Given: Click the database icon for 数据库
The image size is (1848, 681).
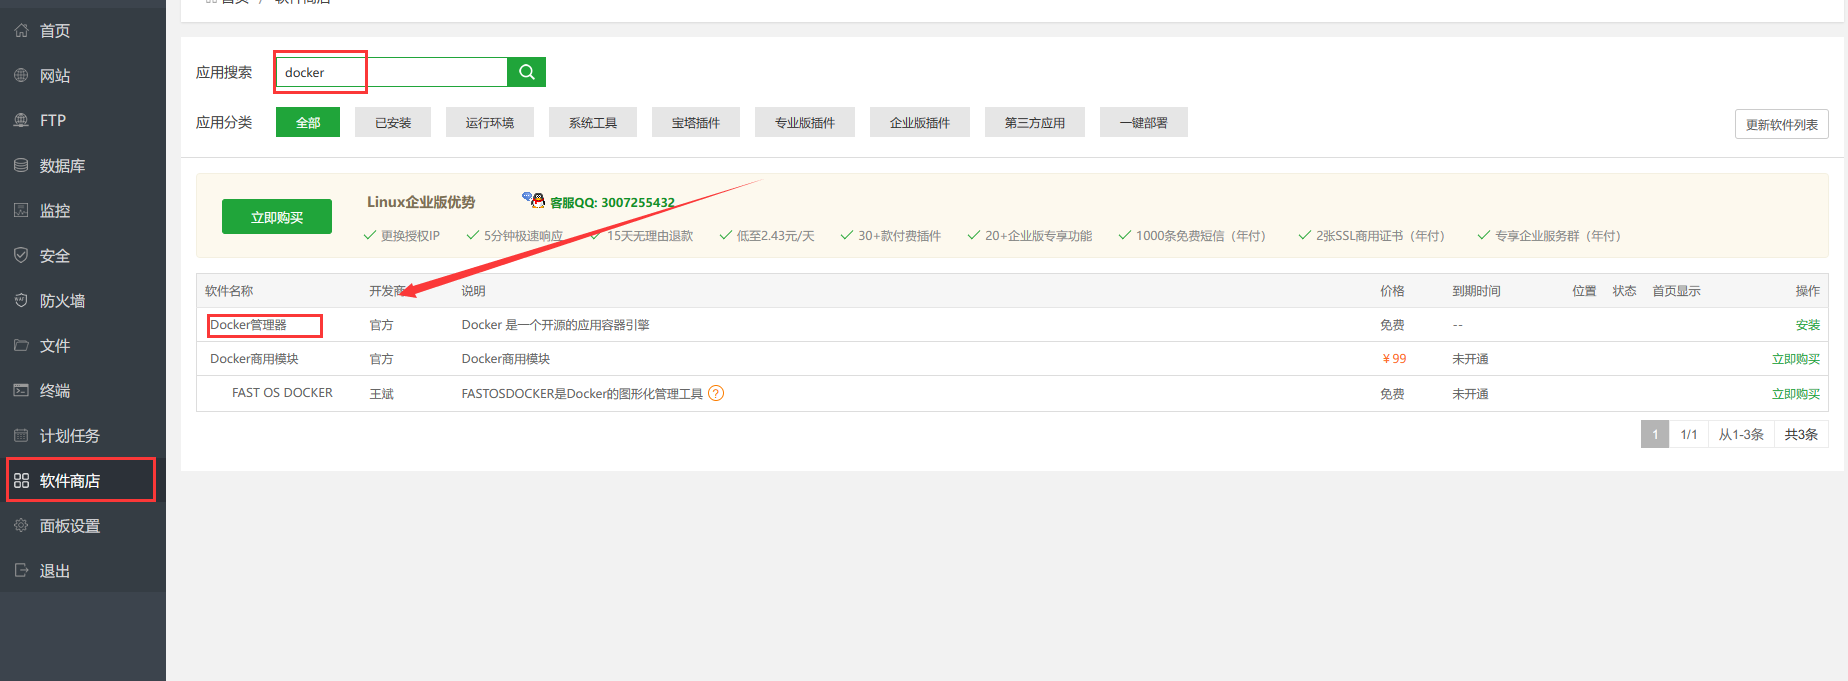Looking at the screenshot, I should pyautogui.click(x=21, y=165).
